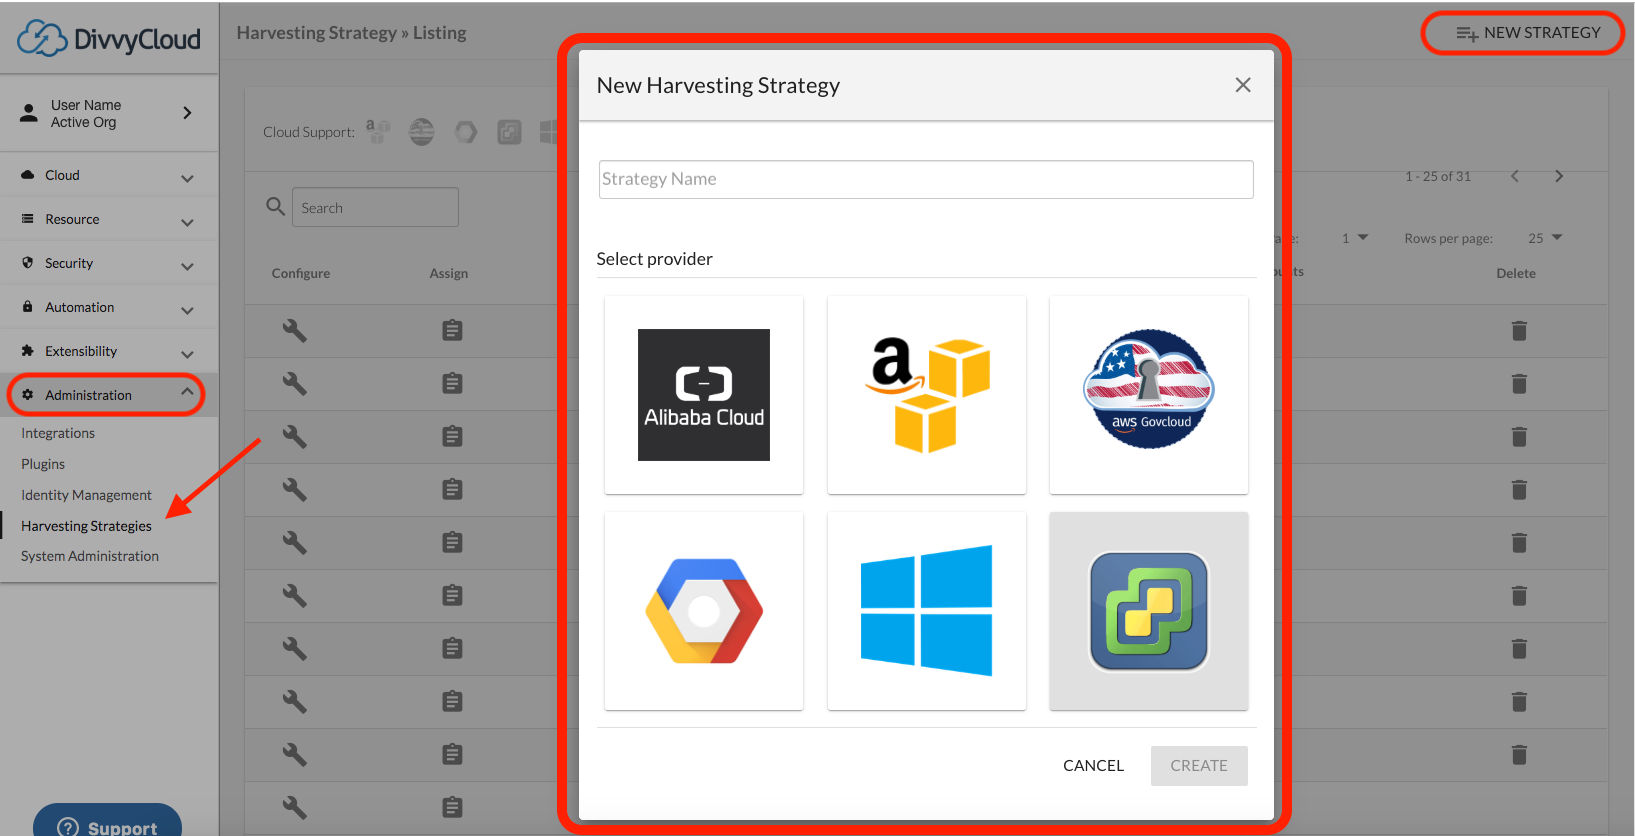
Task: Click the fourth row's assign clipboard icon
Action: [452, 489]
